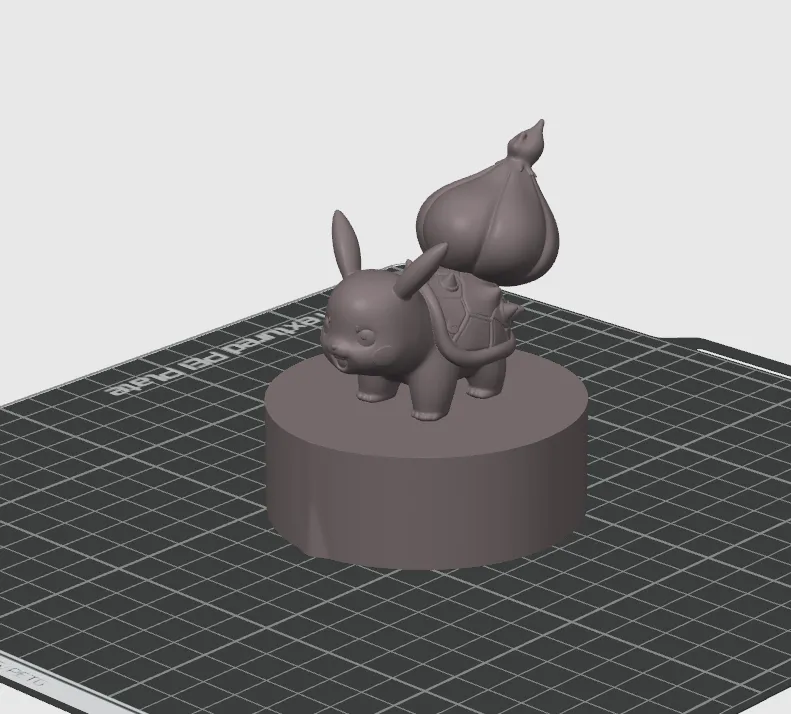Click the spiked shell on the figure's back

(x=467, y=310)
